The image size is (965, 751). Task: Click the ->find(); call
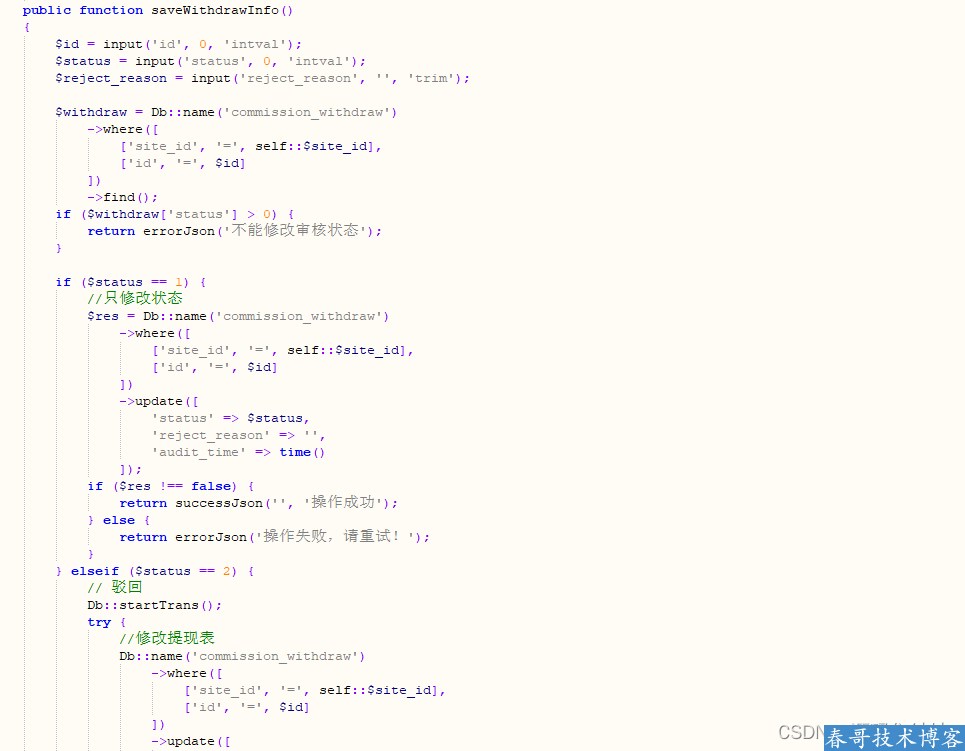click(x=122, y=198)
